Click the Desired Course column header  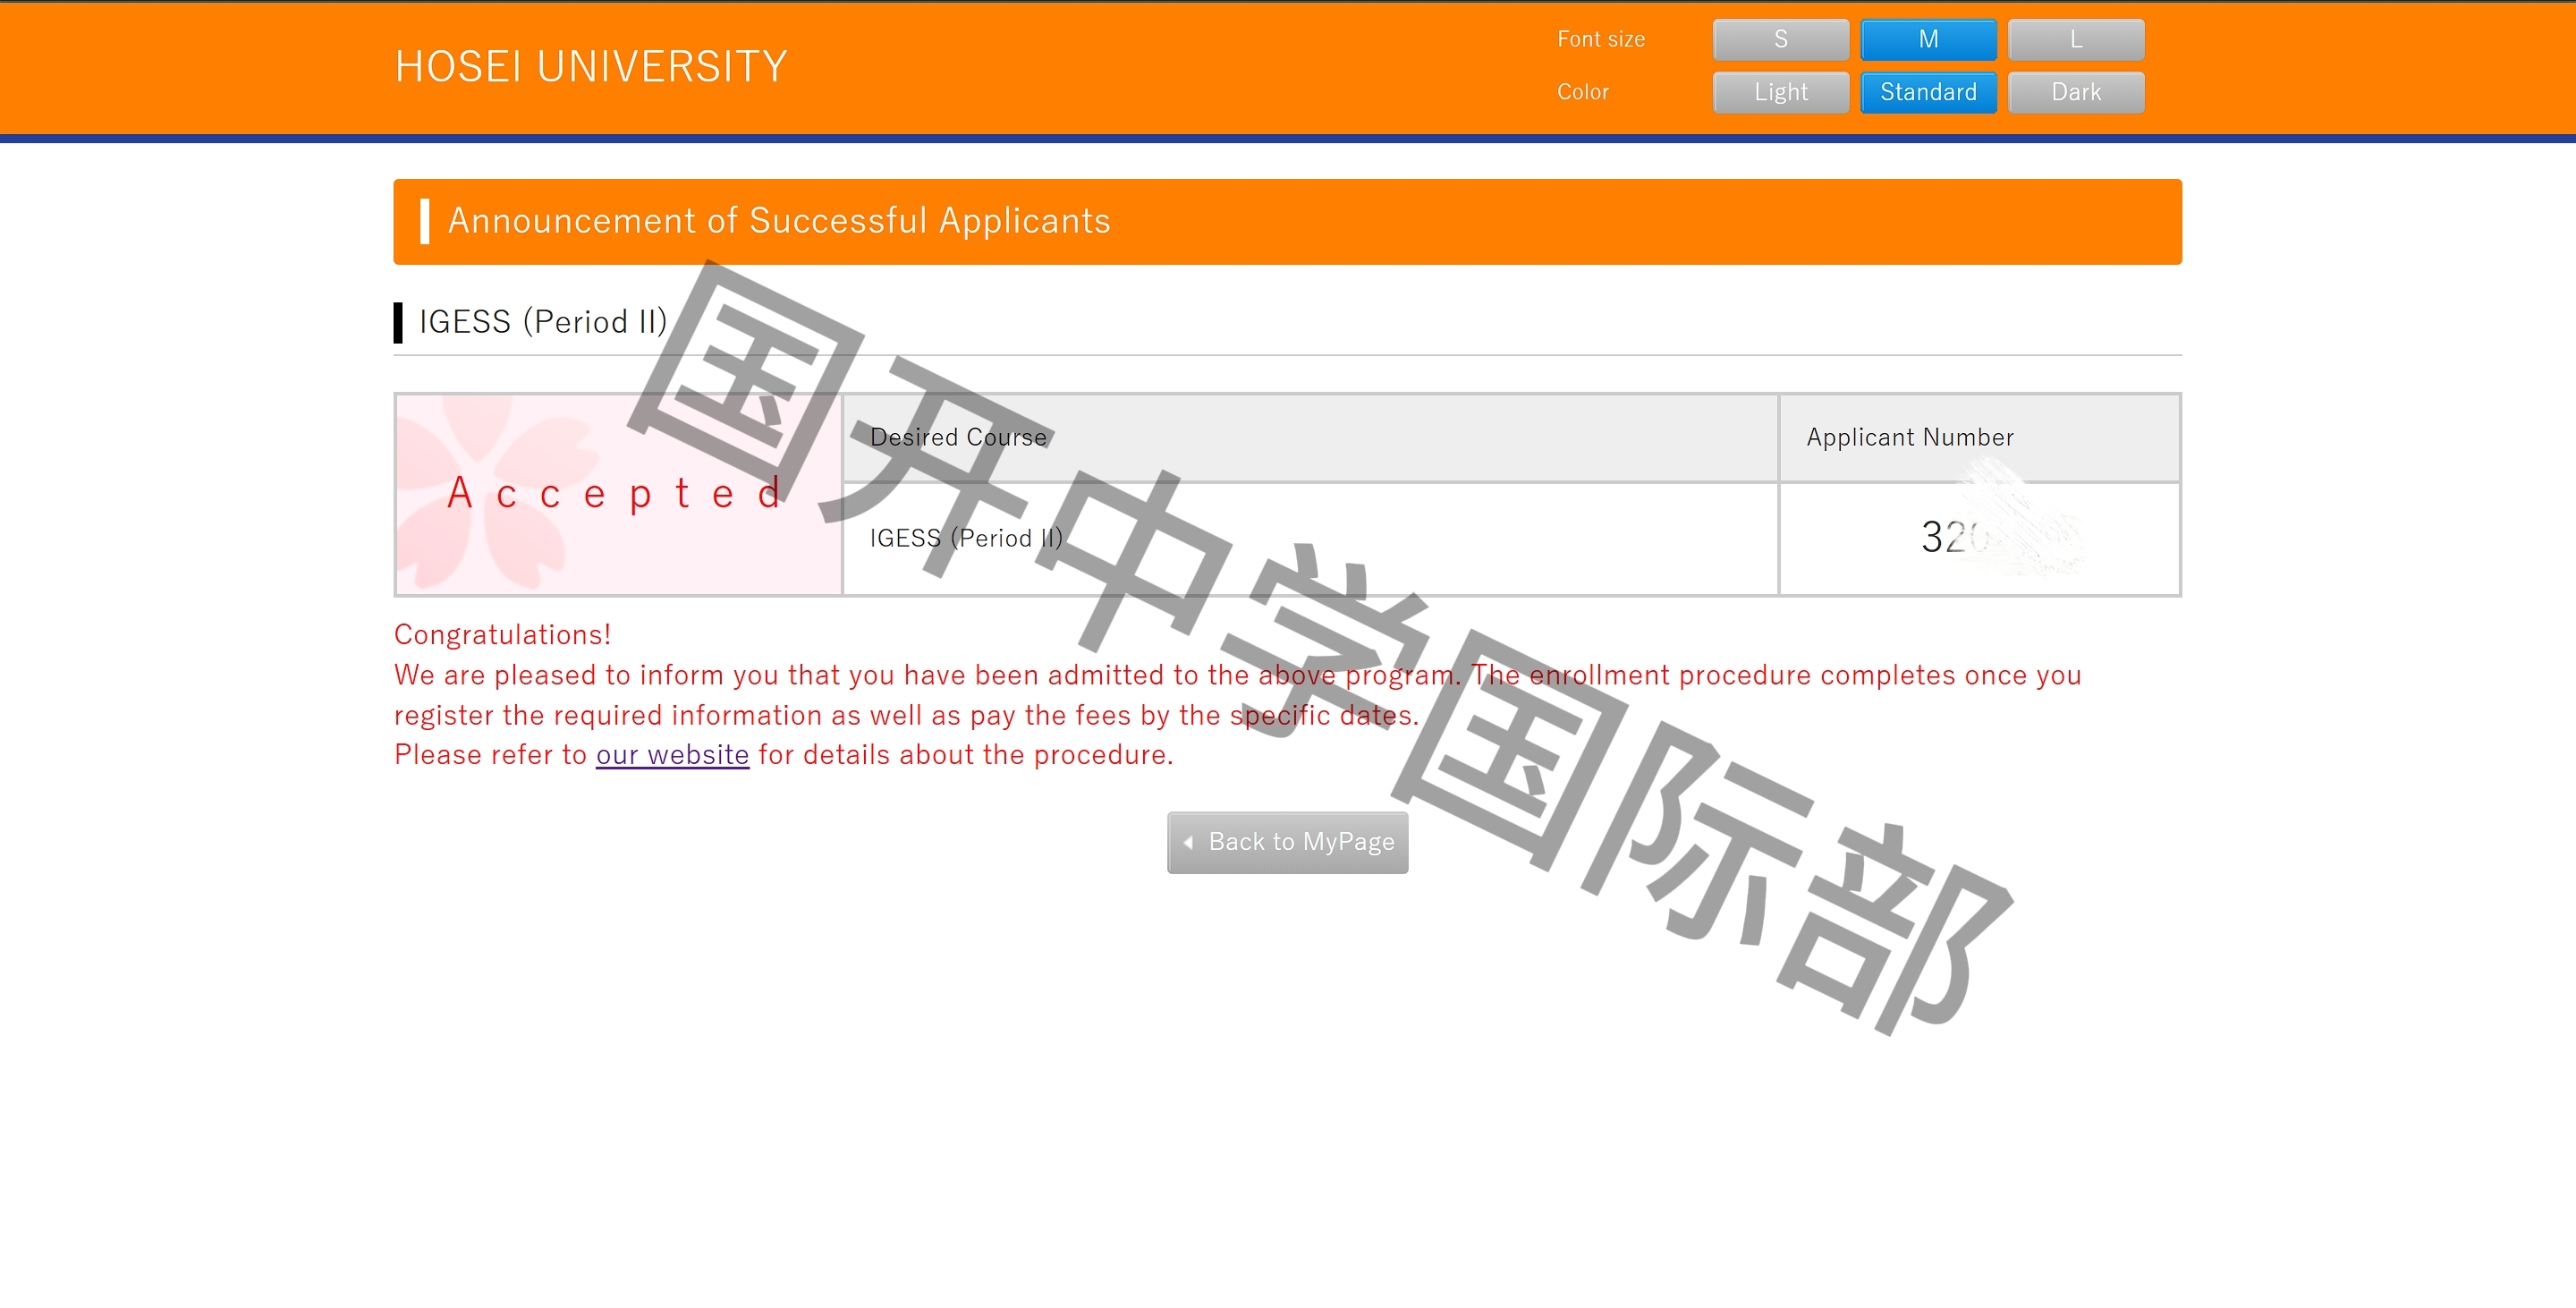(x=1310, y=438)
